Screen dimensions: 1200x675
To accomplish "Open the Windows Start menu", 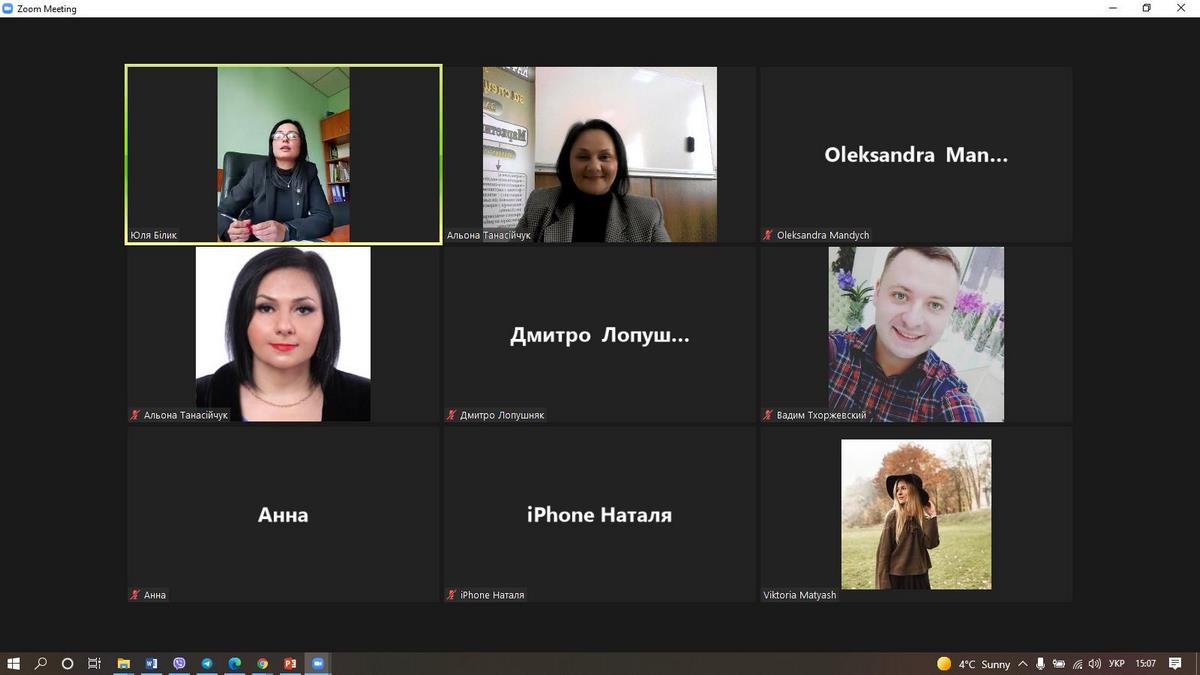I will click(14, 663).
